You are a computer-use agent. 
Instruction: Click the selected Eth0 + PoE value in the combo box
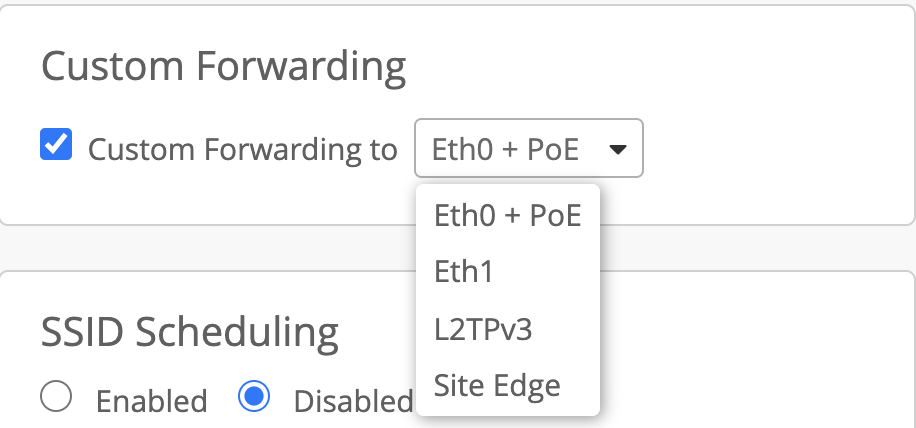pyautogui.click(x=505, y=150)
